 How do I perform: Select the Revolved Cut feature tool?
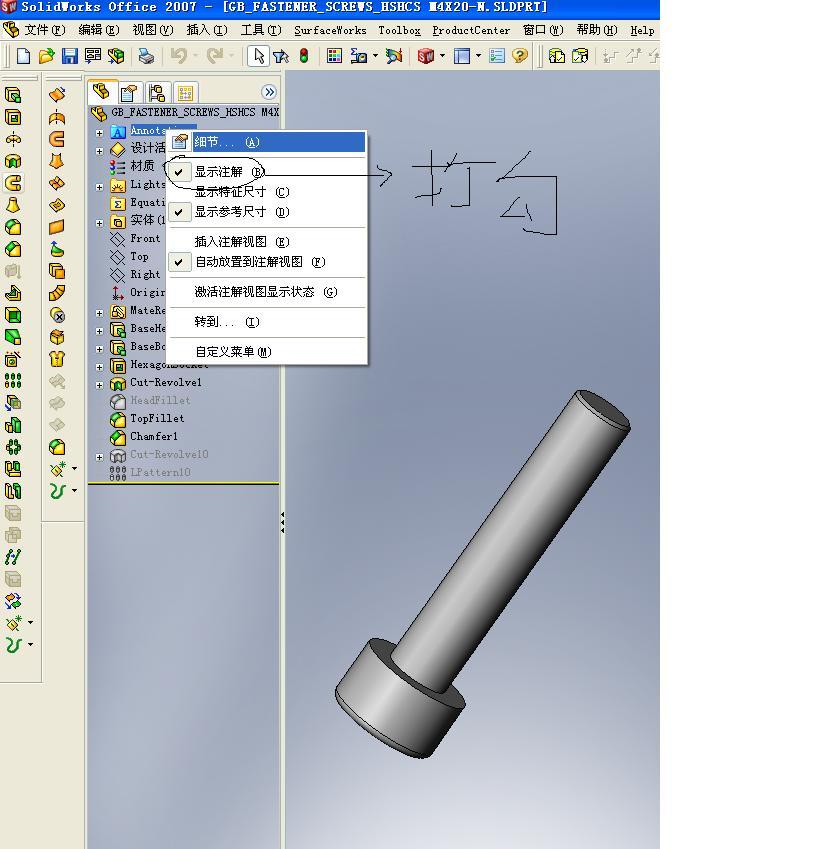pos(13,161)
